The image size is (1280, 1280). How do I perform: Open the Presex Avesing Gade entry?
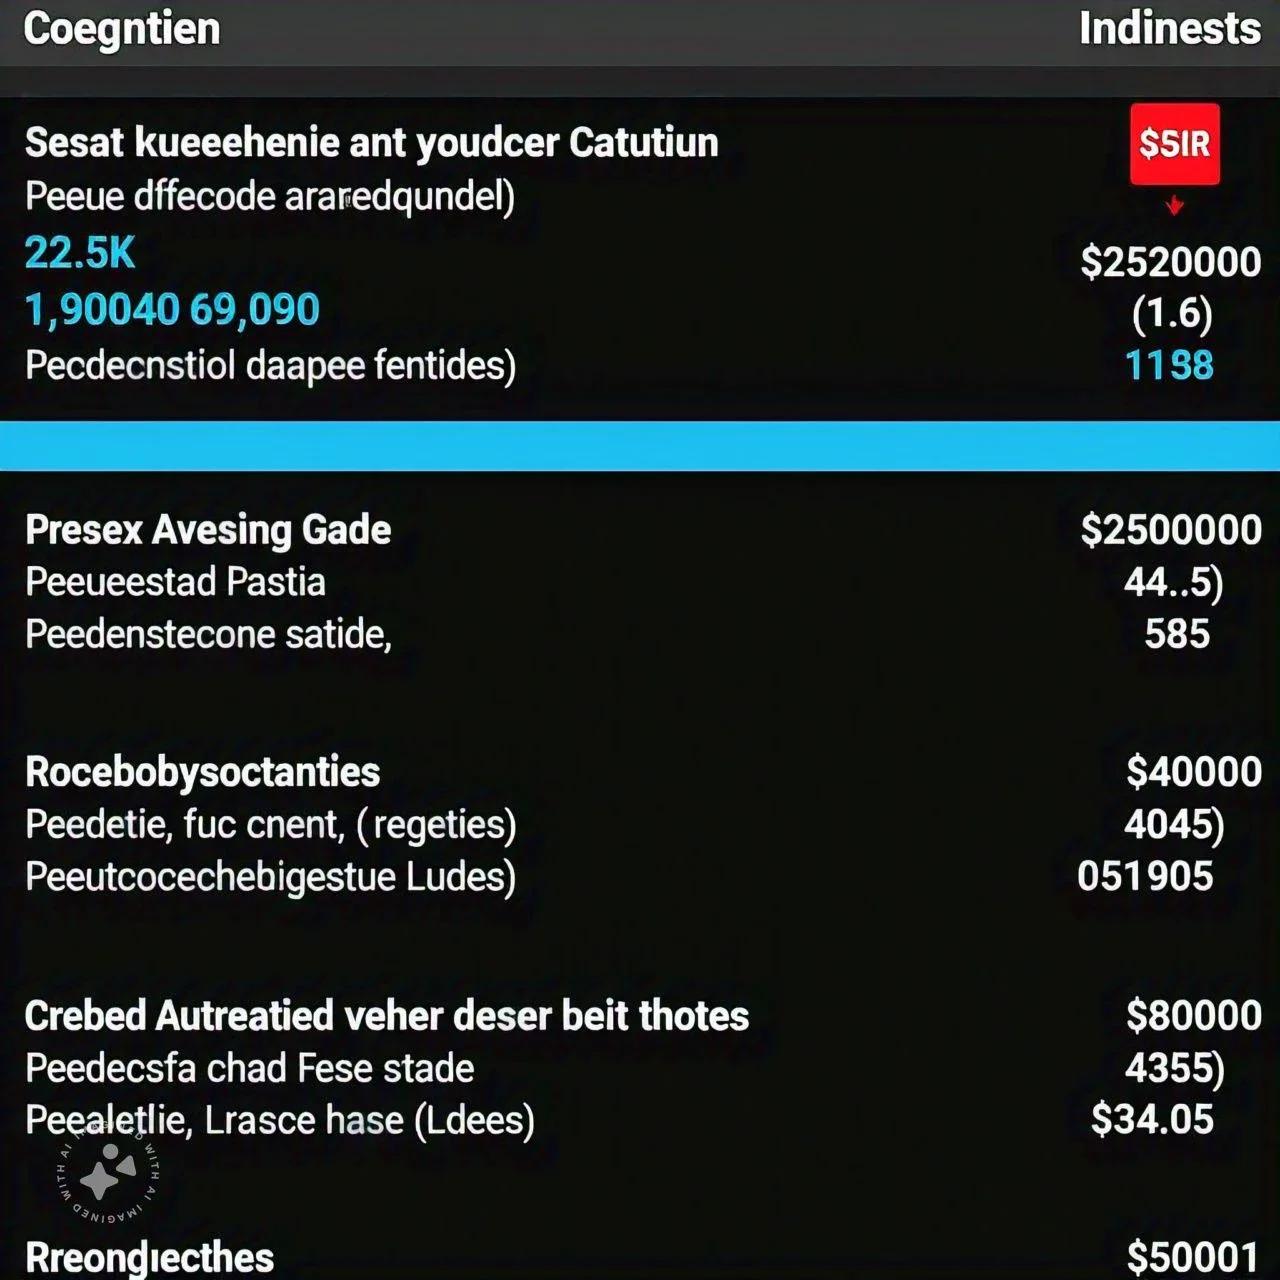point(208,530)
